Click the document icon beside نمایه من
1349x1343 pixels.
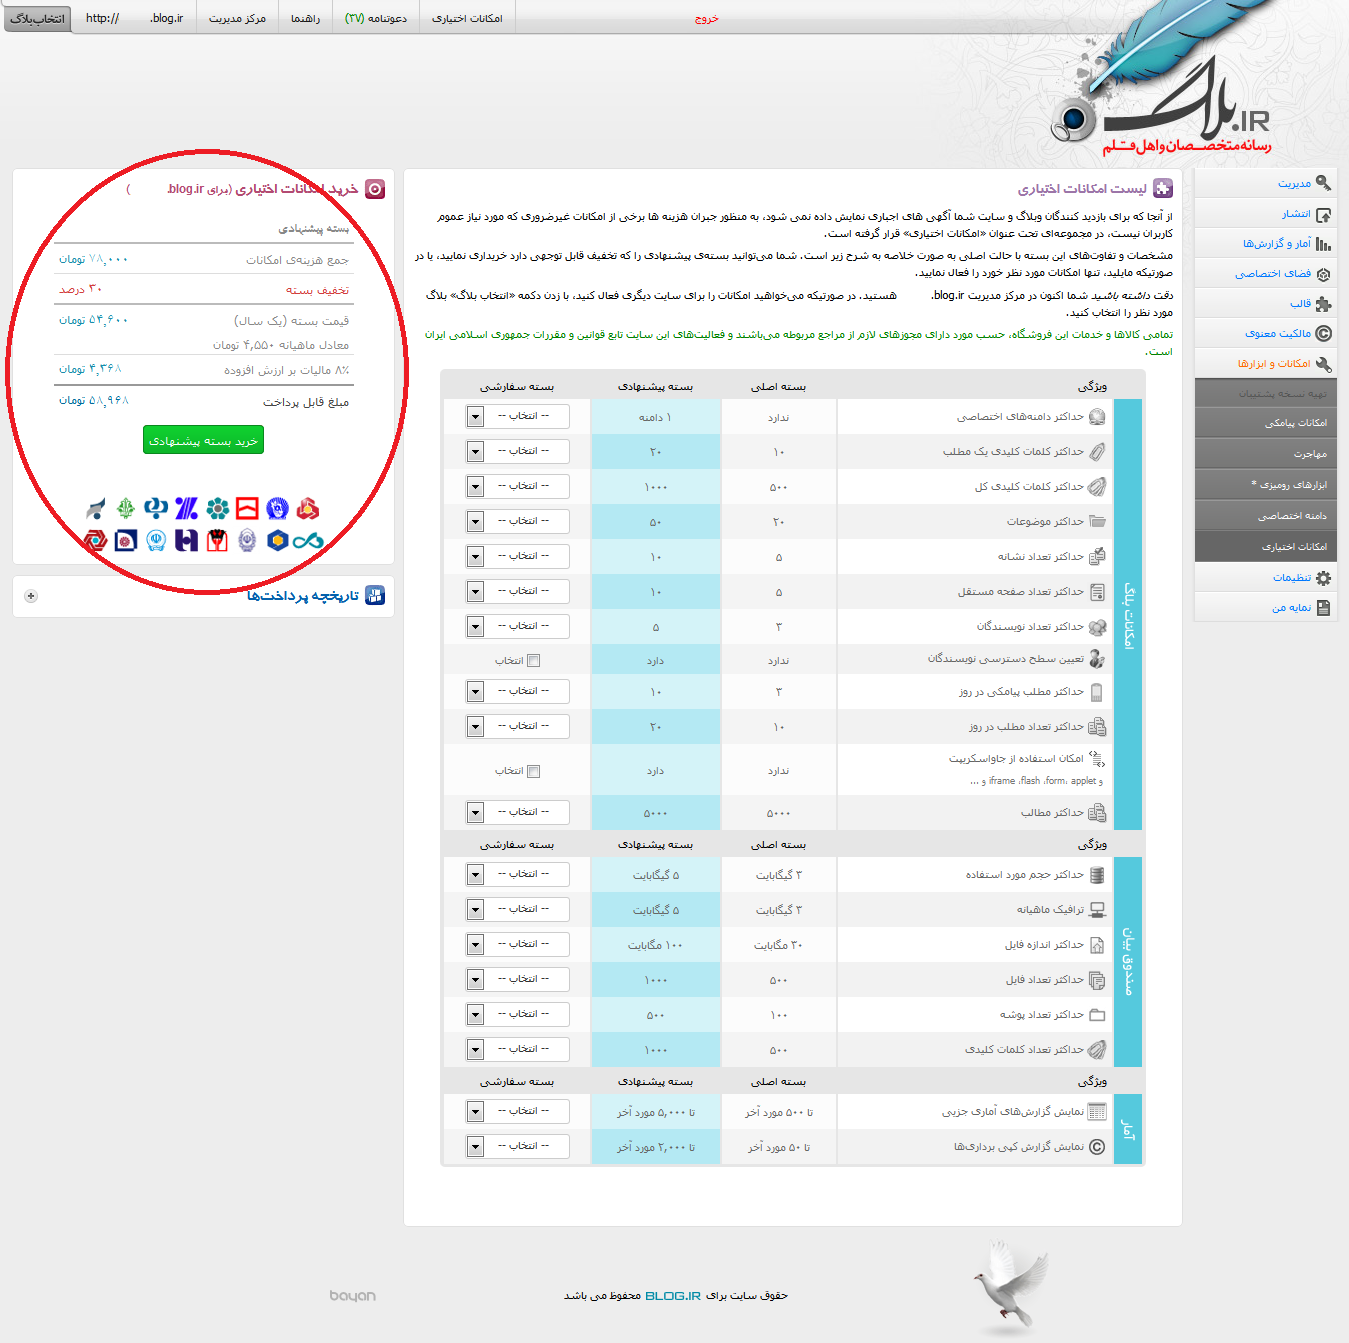click(x=1323, y=608)
